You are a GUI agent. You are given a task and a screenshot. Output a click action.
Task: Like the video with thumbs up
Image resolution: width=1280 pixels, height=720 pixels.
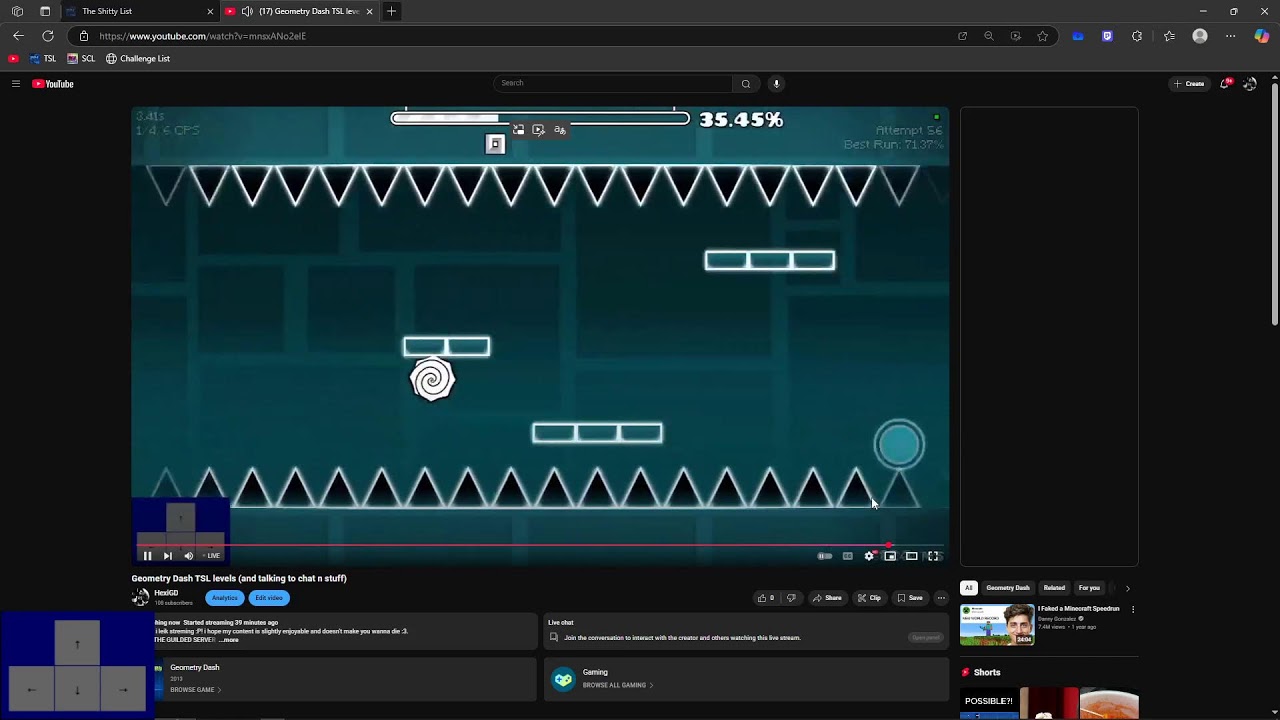pos(765,598)
